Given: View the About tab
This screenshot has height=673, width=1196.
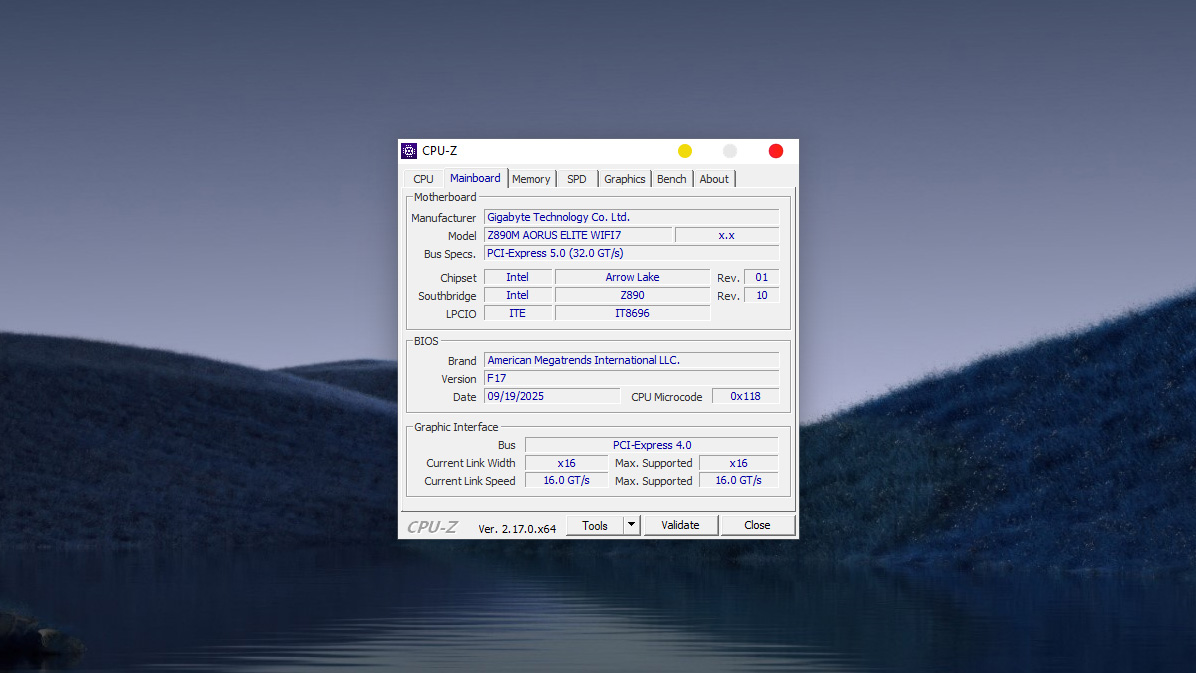Looking at the screenshot, I should pos(714,179).
